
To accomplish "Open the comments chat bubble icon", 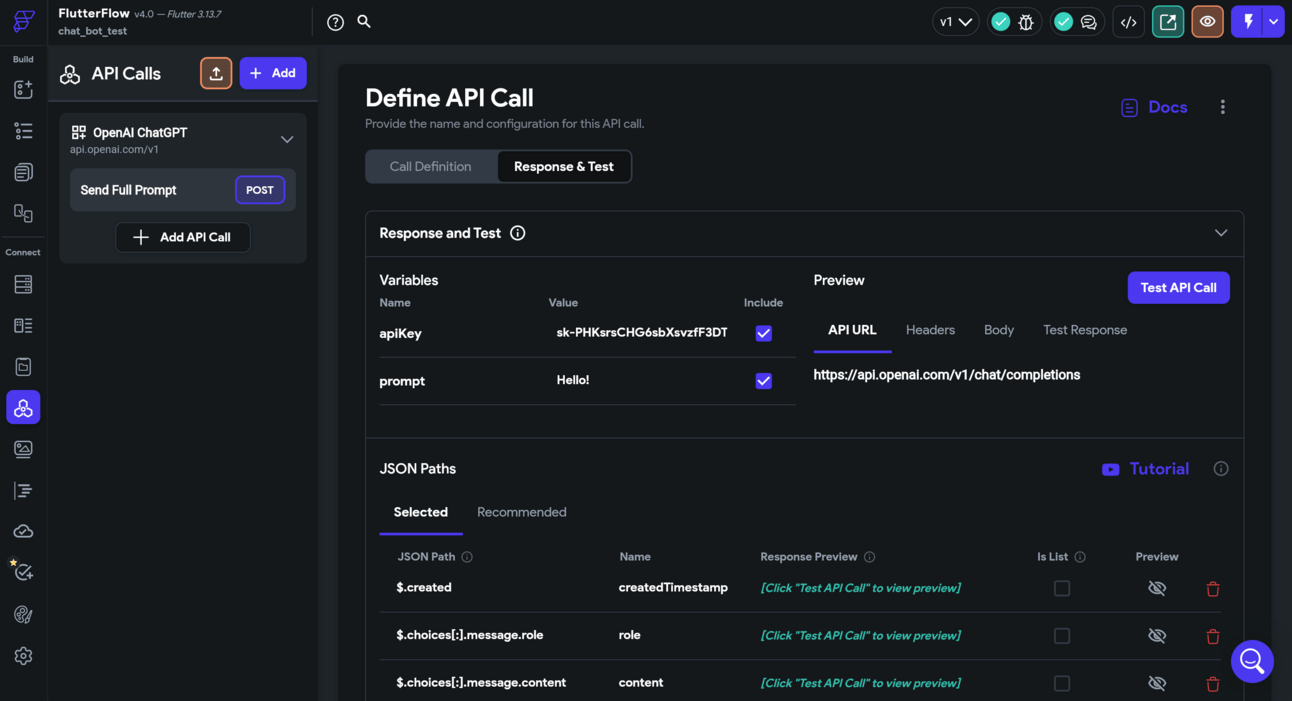I will click(x=1089, y=22).
